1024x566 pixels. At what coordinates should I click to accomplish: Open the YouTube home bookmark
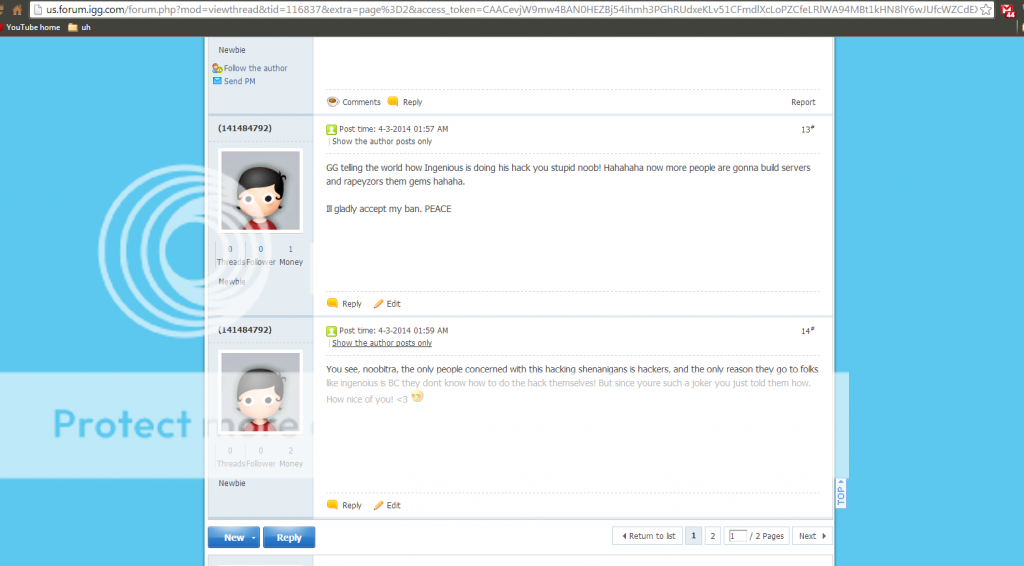[x=33, y=27]
